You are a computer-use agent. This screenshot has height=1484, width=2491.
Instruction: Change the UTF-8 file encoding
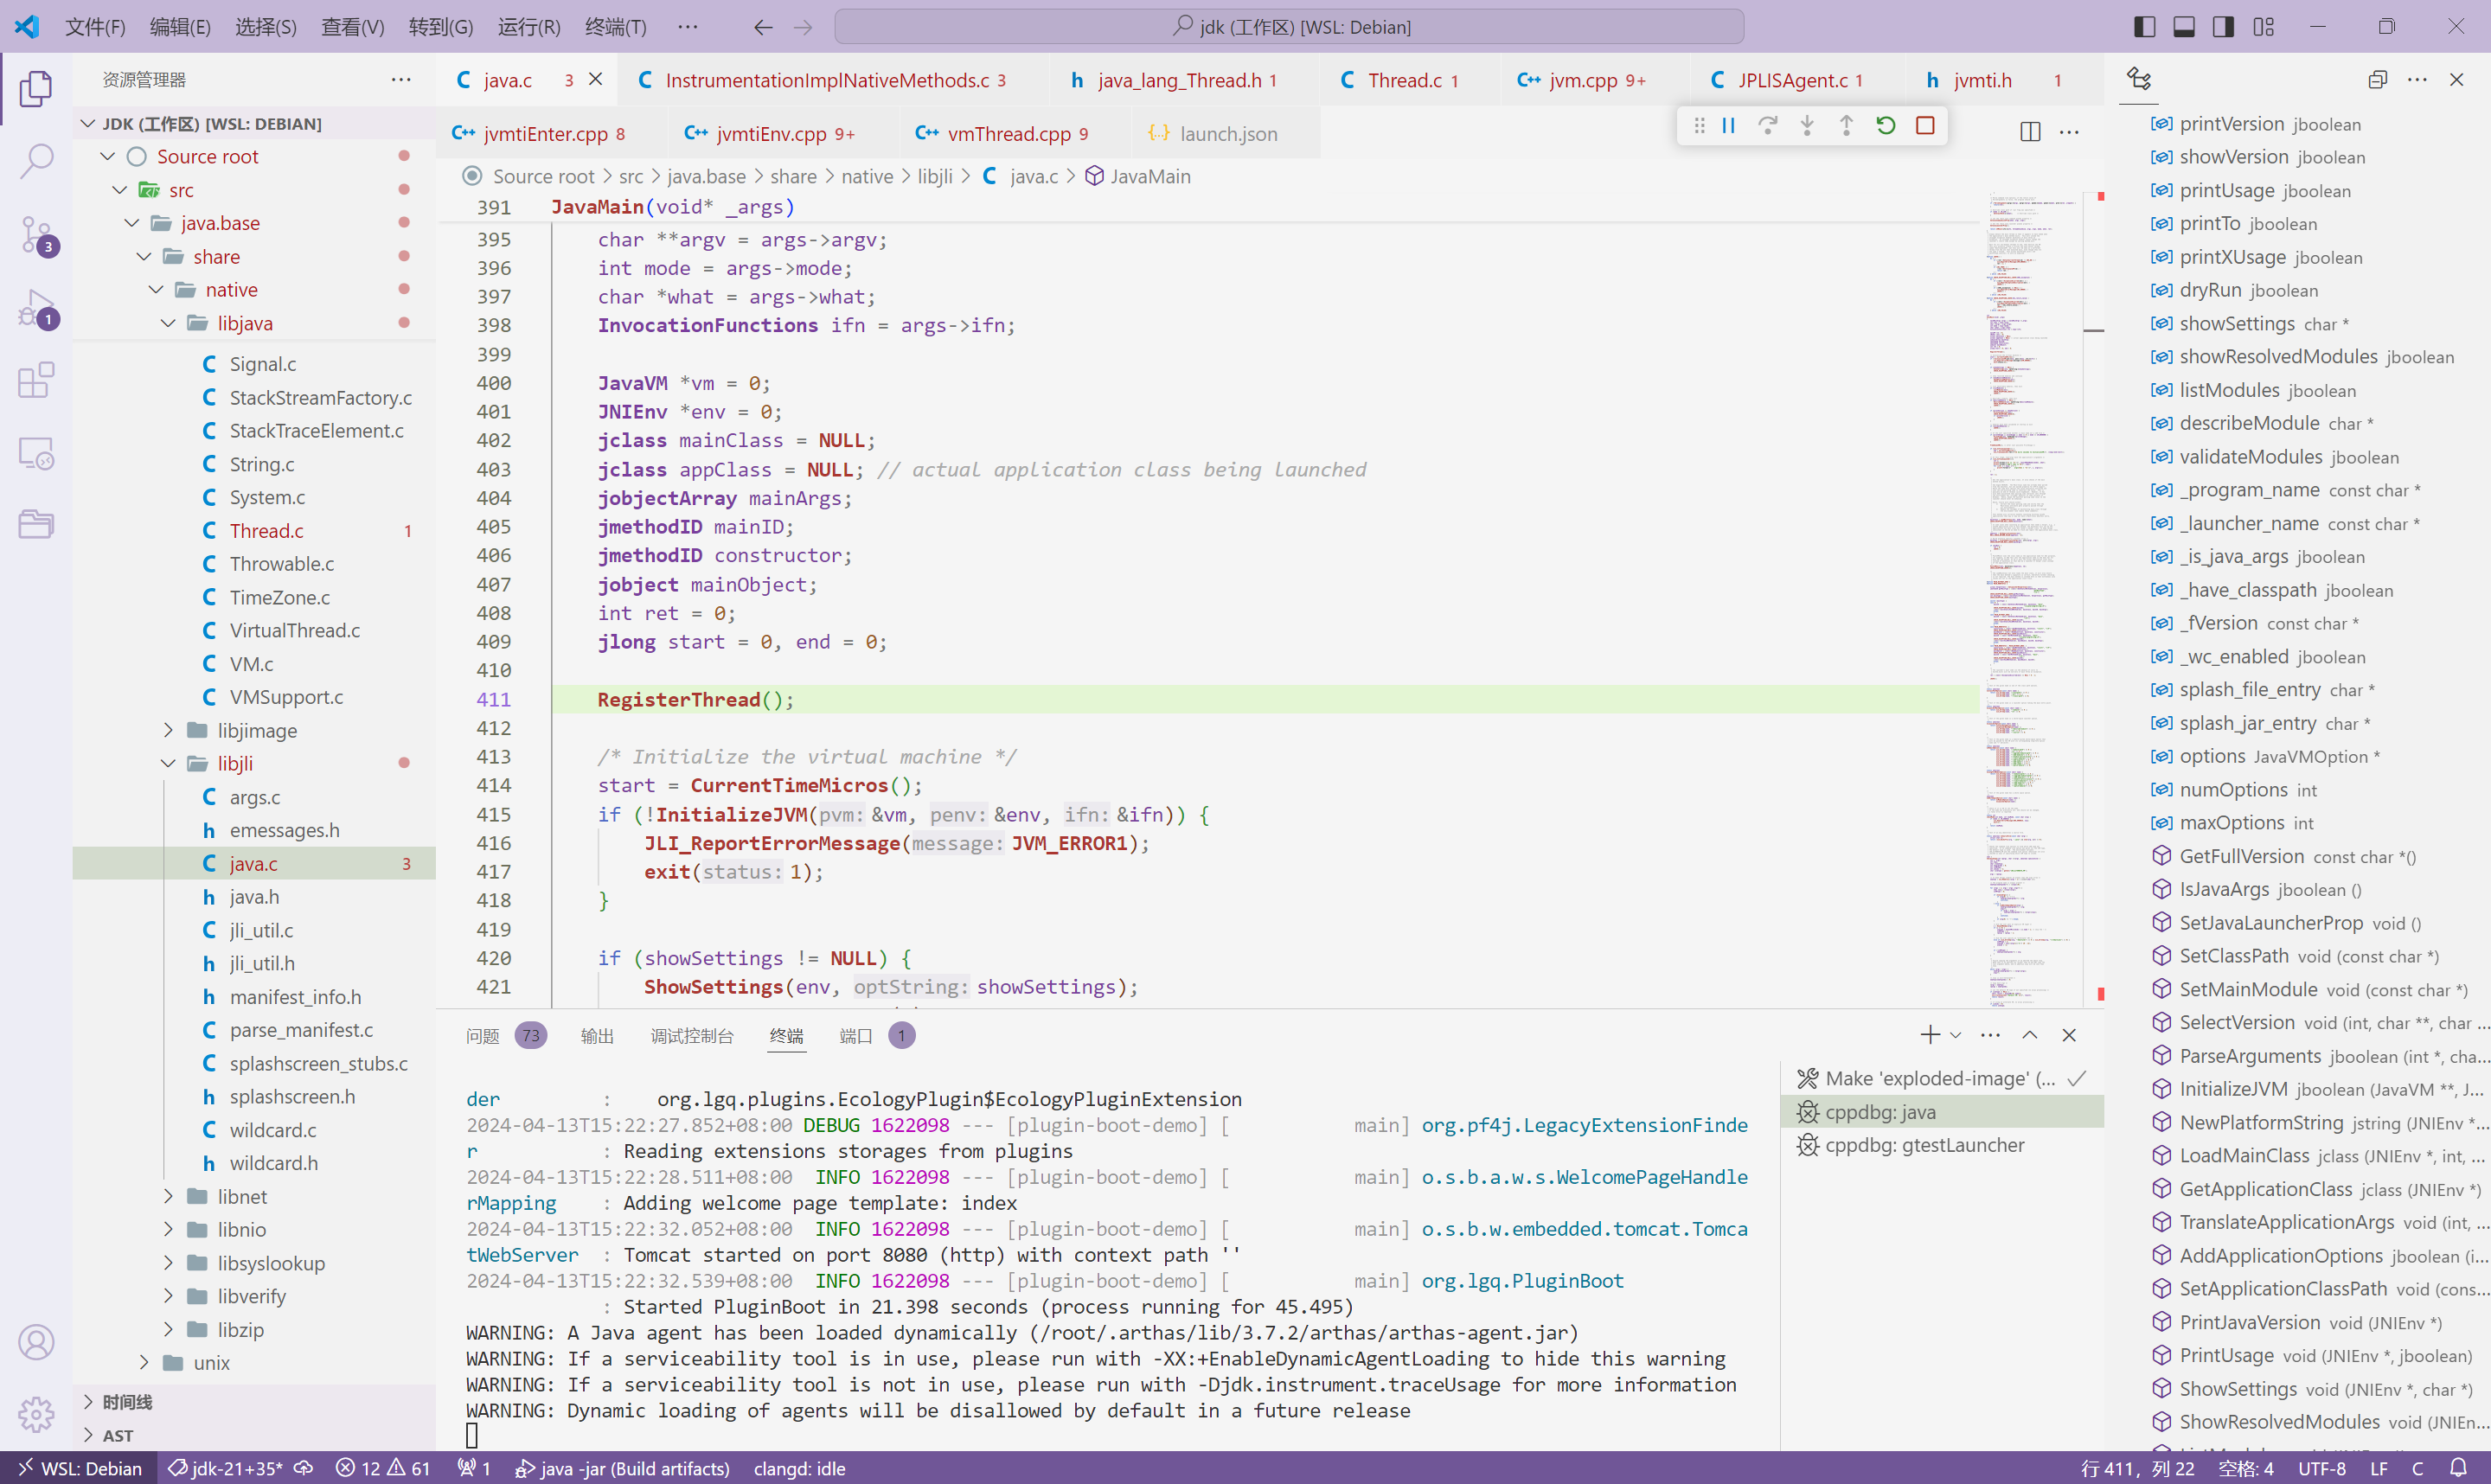tap(2322, 1468)
